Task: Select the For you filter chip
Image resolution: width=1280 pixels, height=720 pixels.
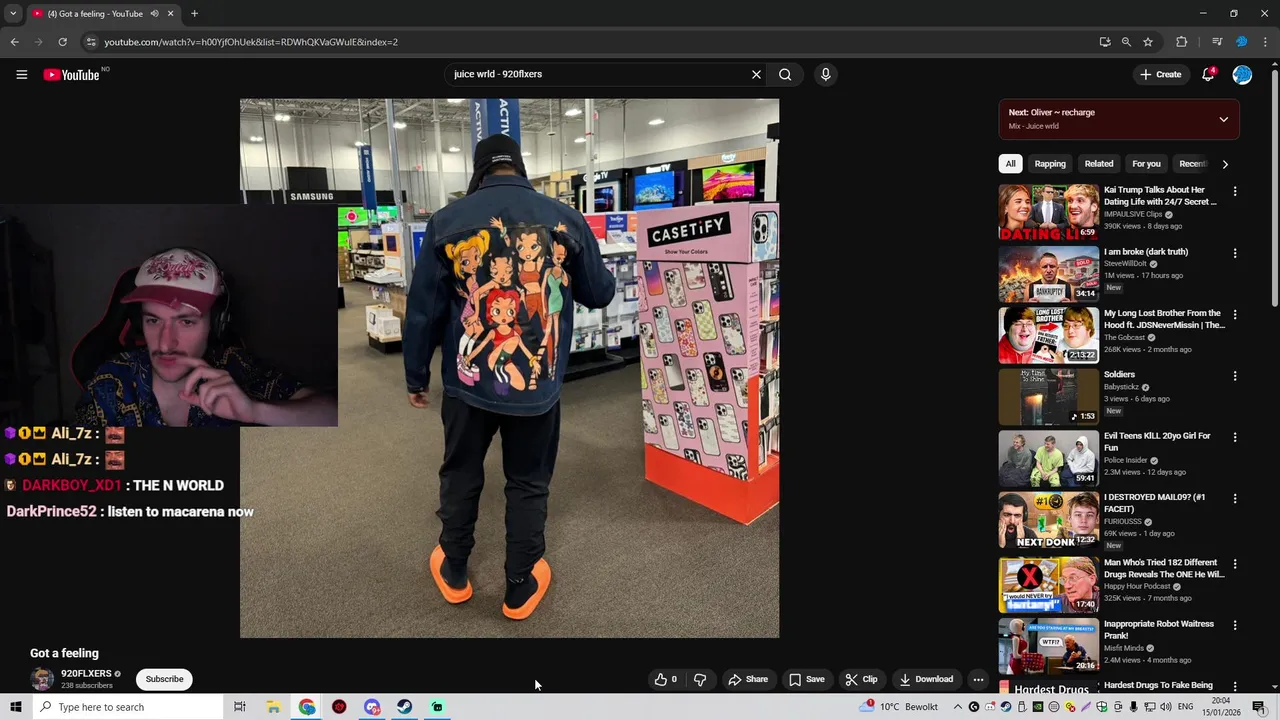Action: (x=1146, y=164)
